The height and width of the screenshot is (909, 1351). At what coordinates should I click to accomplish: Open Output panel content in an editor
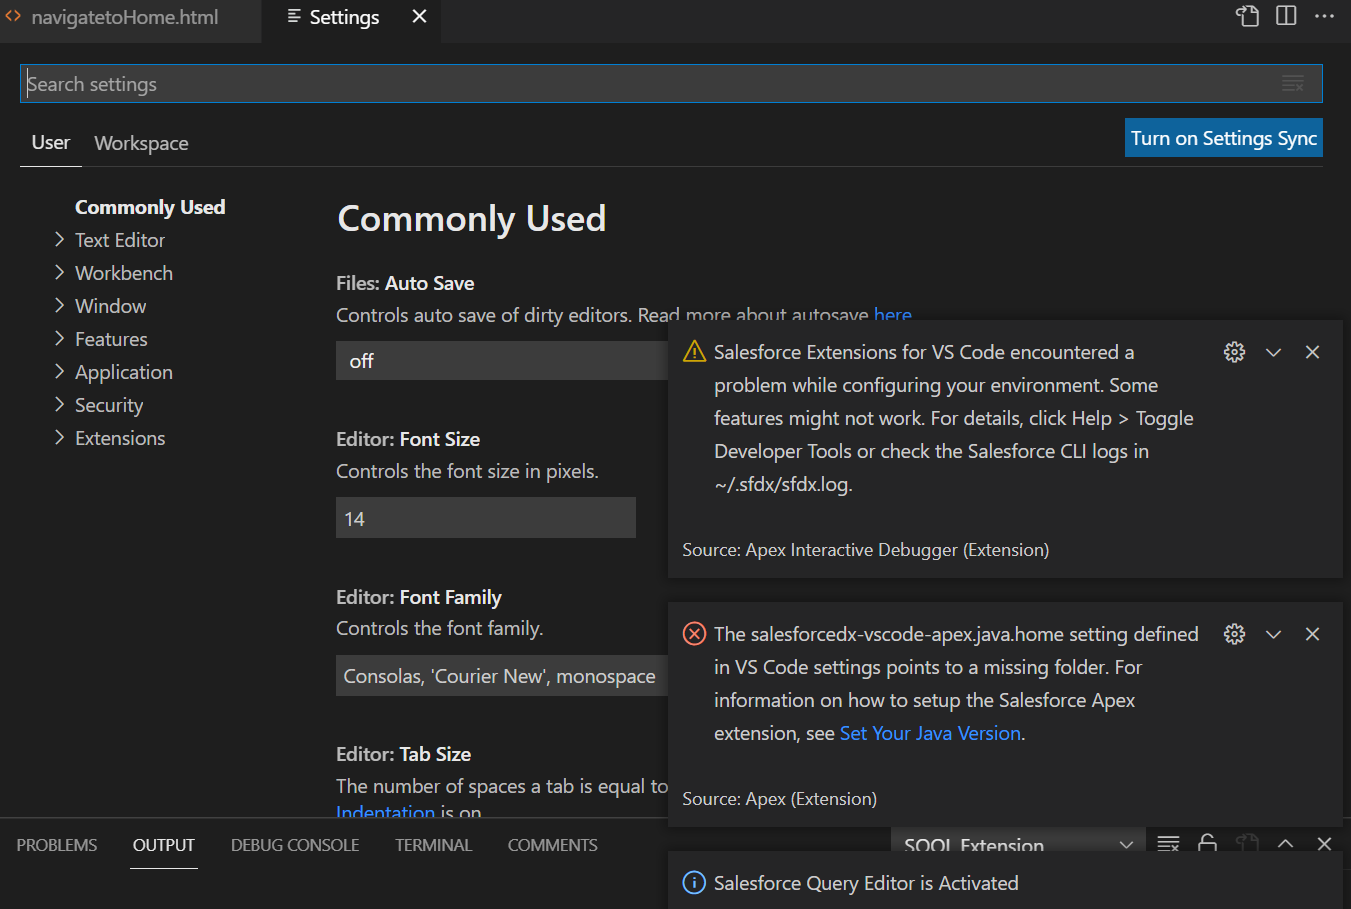(x=1247, y=843)
